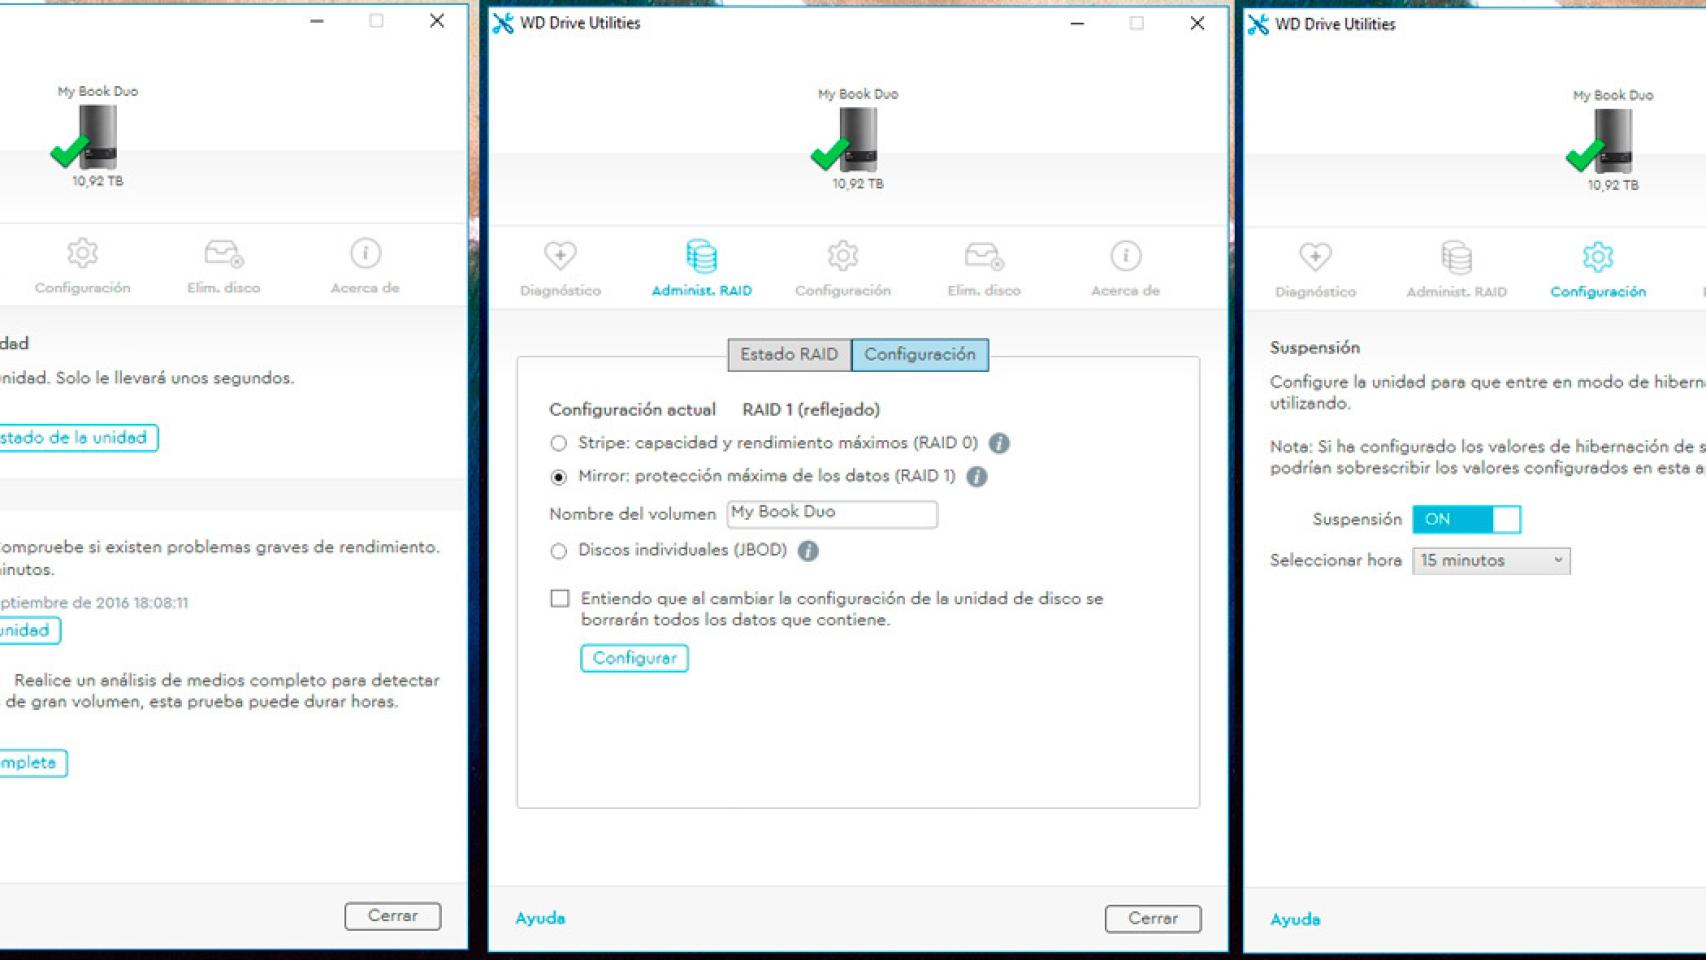Open the Acerca de section
Viewport: 1706px width, 960px height.
click(1124, 265)
